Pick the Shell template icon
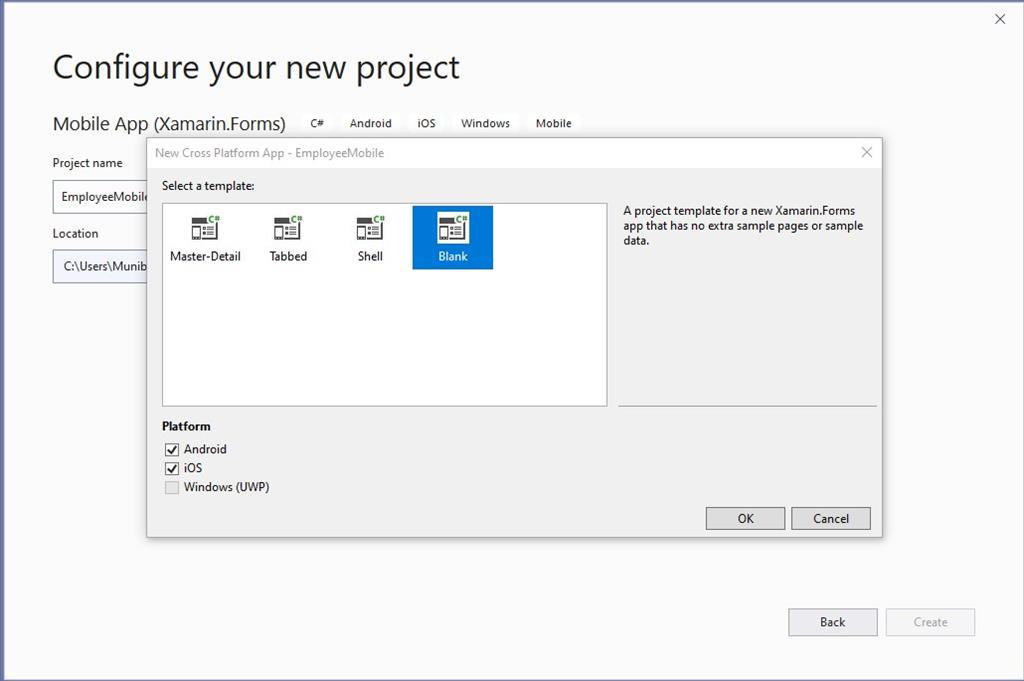The width and height of the screenshot is (1024, 681). tap(370, 238)
